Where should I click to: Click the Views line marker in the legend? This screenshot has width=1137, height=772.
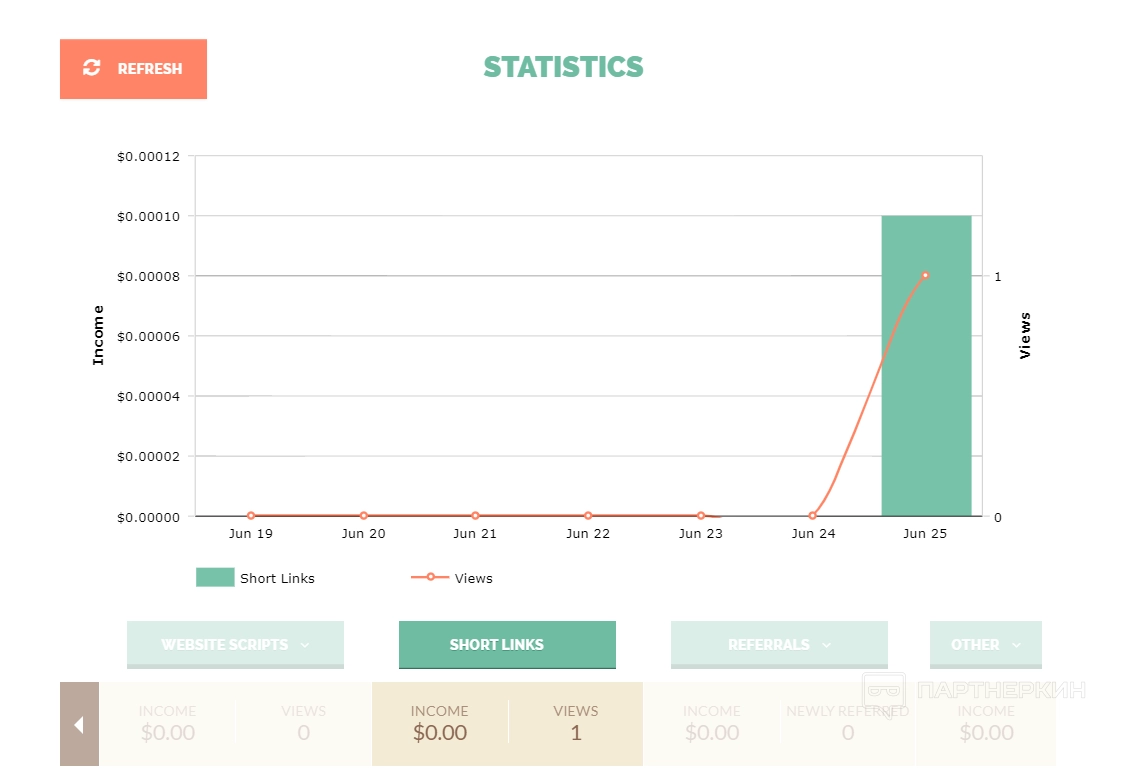pos(430,577)
